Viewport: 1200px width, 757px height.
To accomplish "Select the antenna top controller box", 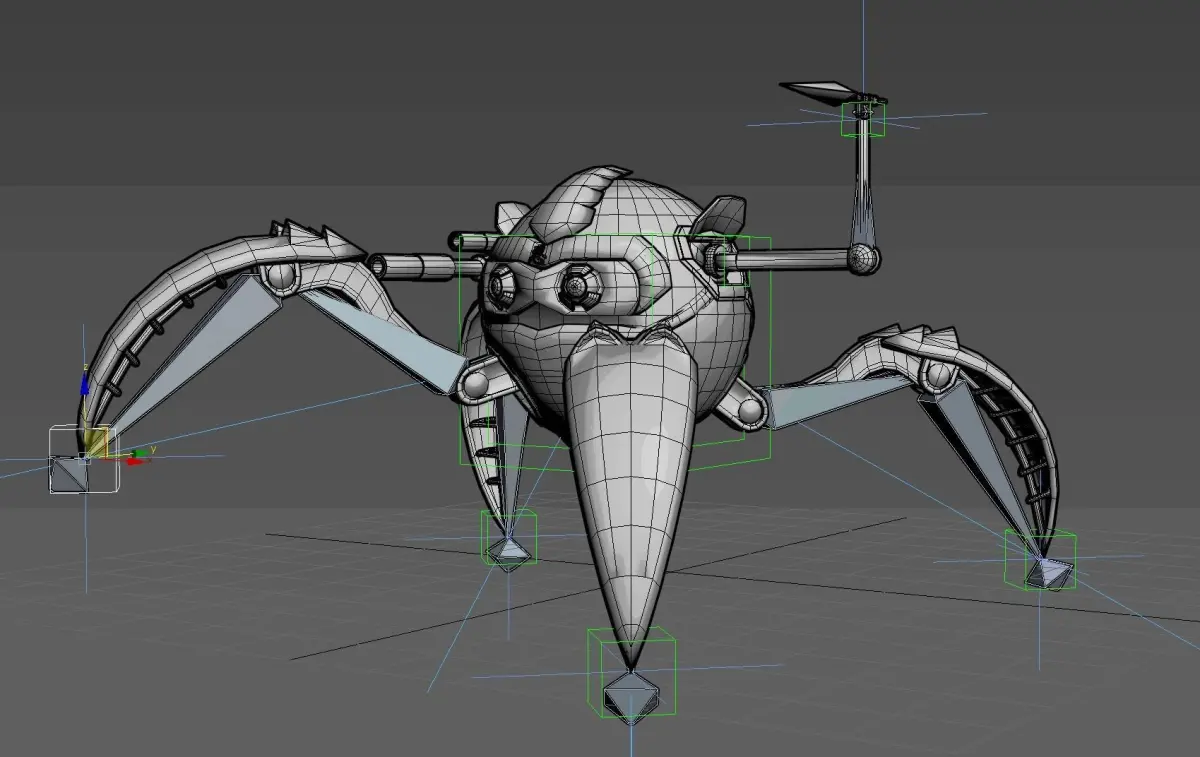I will tap(863, 119).
